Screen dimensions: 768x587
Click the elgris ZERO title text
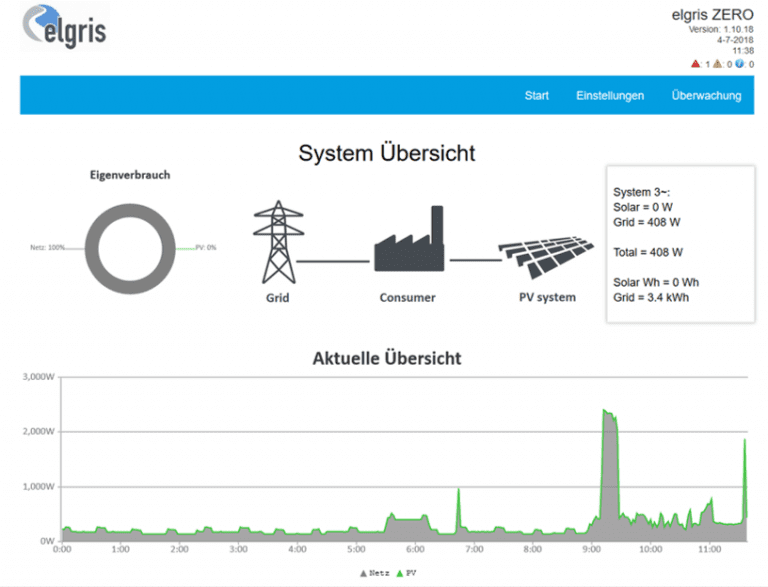[x=712, y=15]
